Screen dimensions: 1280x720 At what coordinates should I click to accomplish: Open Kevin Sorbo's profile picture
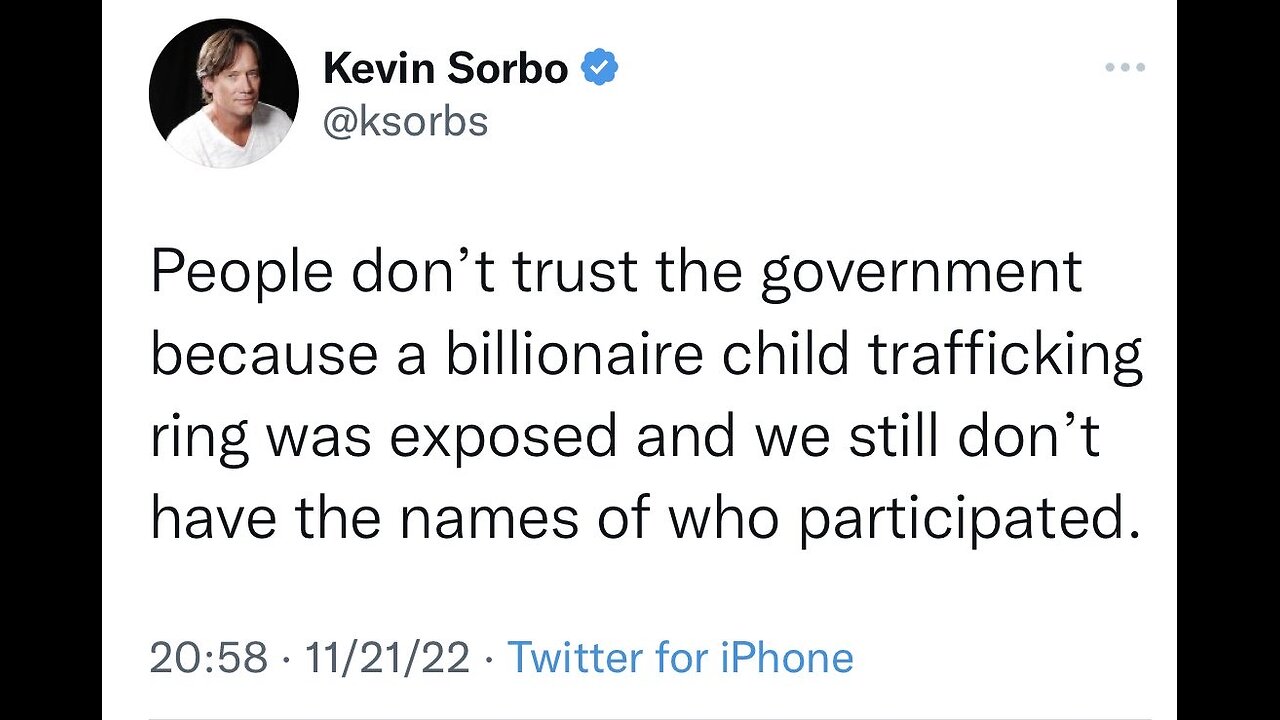coord(224,93)
